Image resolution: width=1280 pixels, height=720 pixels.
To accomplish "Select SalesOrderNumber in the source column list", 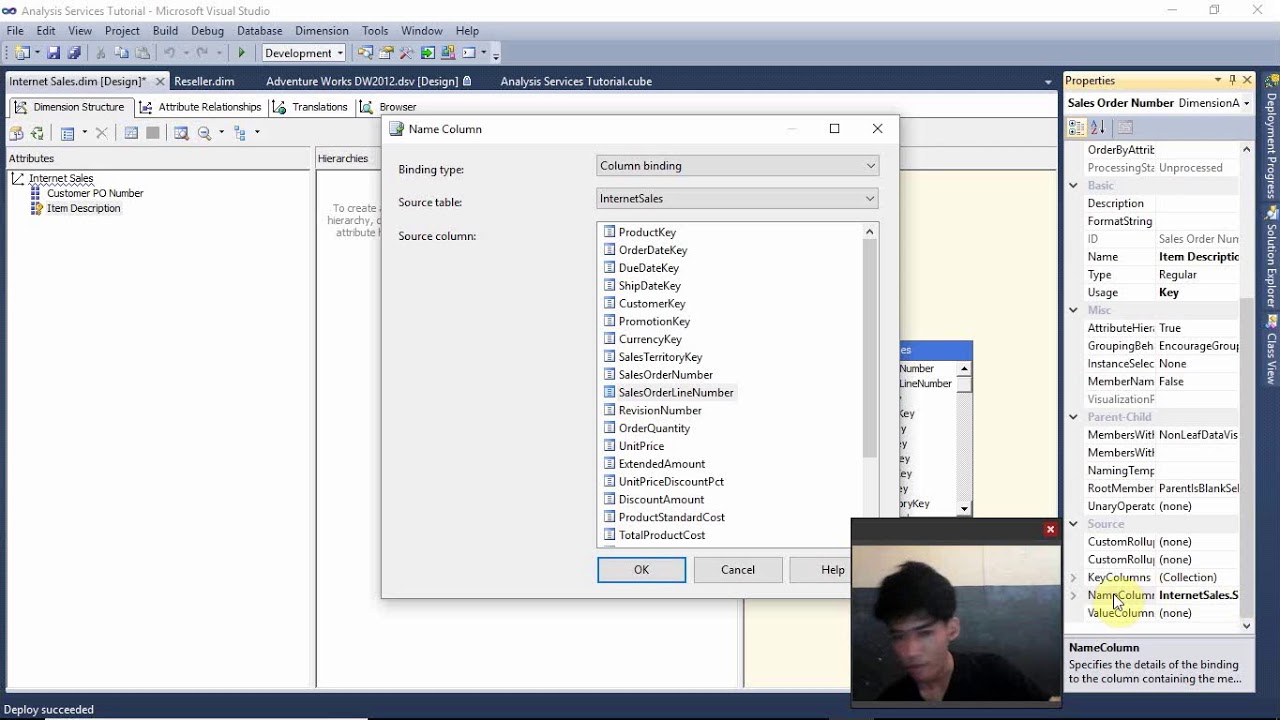I will [x=665, y=375].
